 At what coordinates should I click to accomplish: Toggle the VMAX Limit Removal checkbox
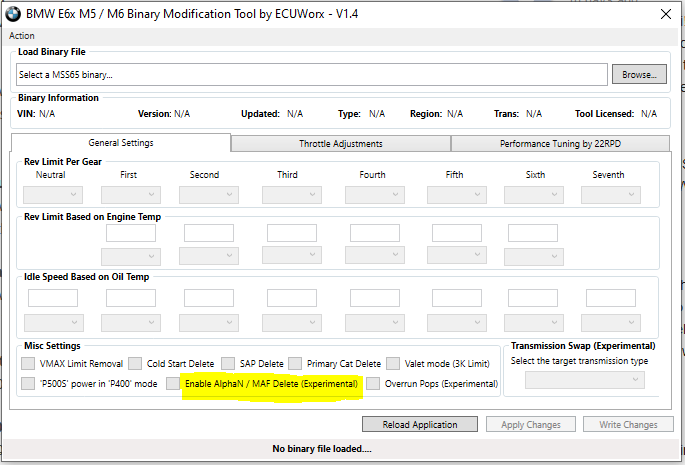(x=28, y=363)
